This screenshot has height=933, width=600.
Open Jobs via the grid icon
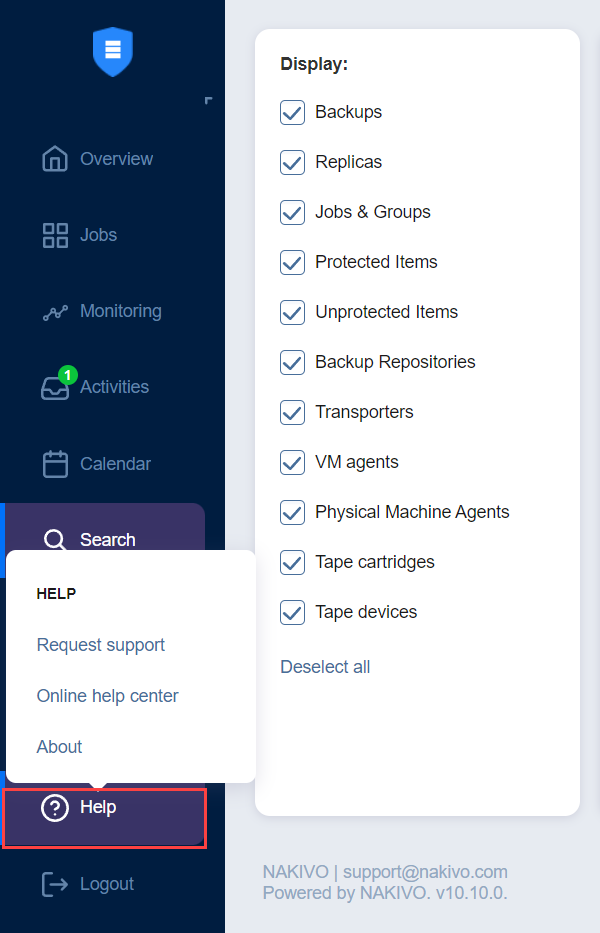tap(55, 235)
